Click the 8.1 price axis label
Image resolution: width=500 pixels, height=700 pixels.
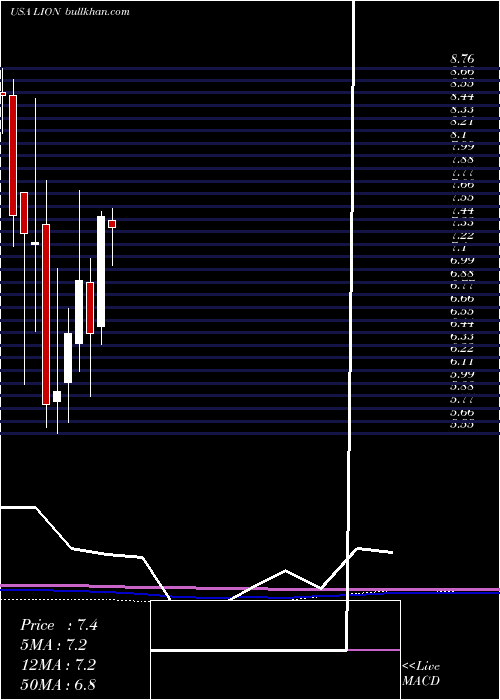pyautogui.click(x=459, y=134)
